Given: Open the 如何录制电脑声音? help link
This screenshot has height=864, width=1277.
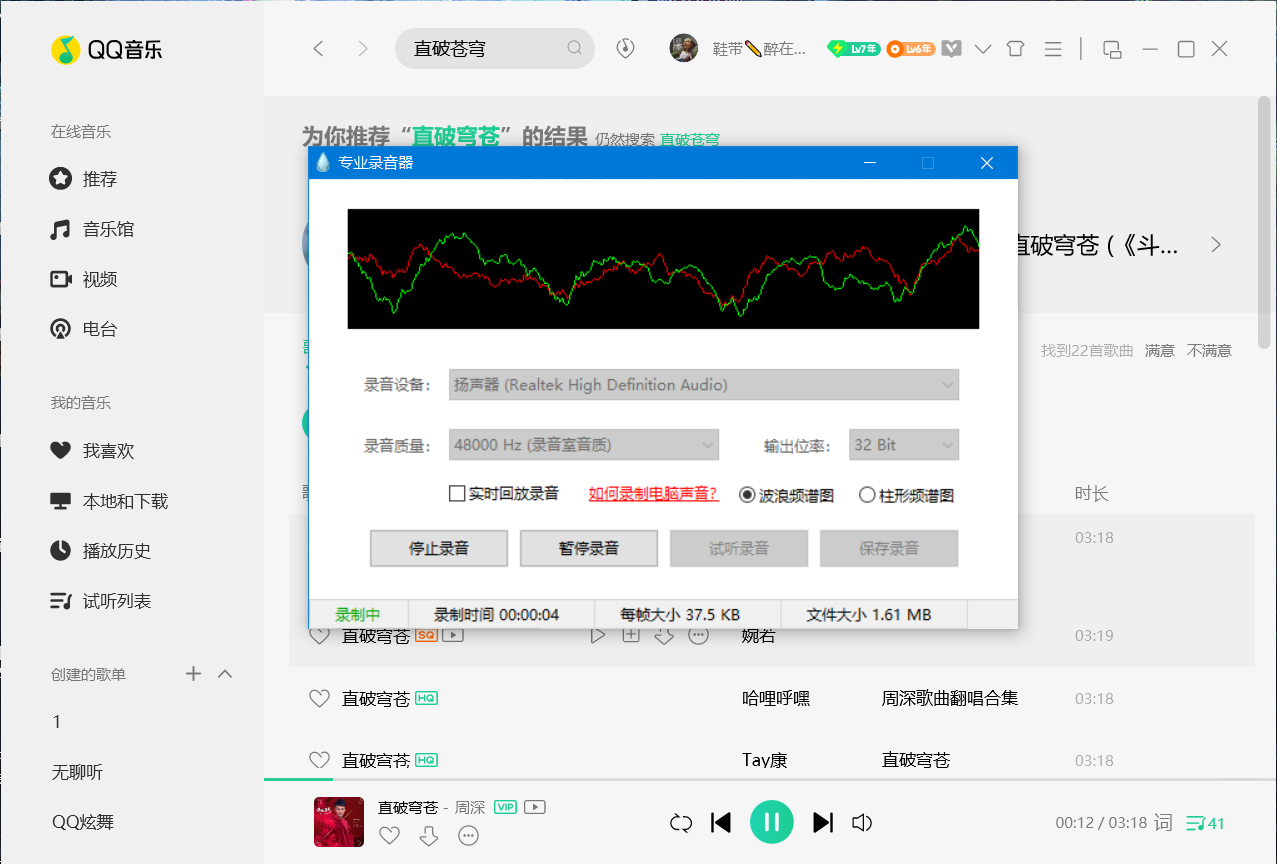Looking at the screenshot, I should tap(654, 493).
